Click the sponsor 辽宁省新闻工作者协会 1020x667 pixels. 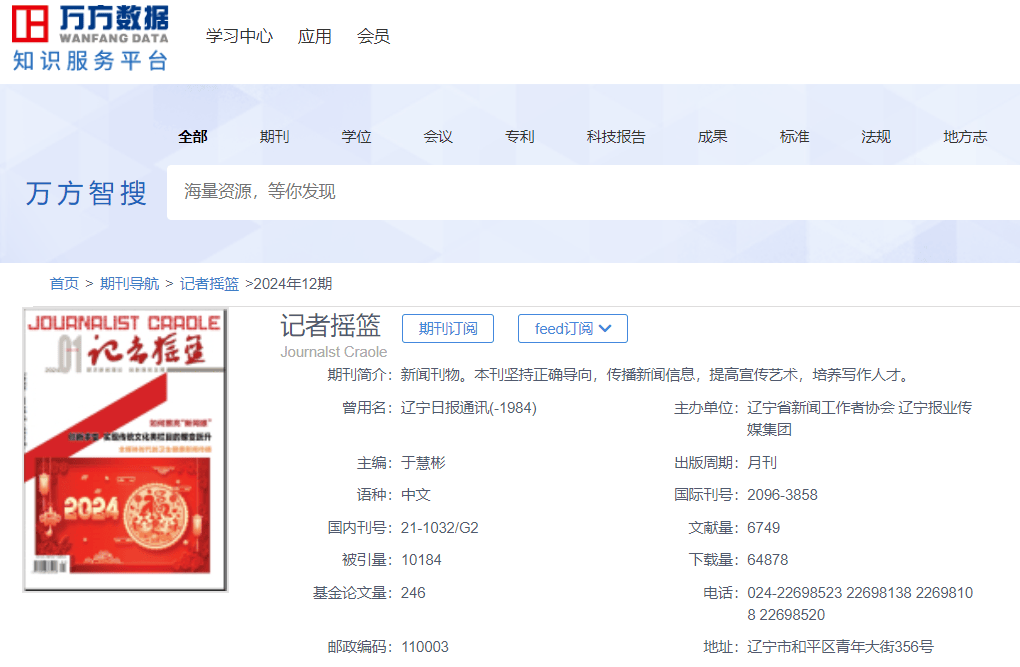(x=821, y=408)
